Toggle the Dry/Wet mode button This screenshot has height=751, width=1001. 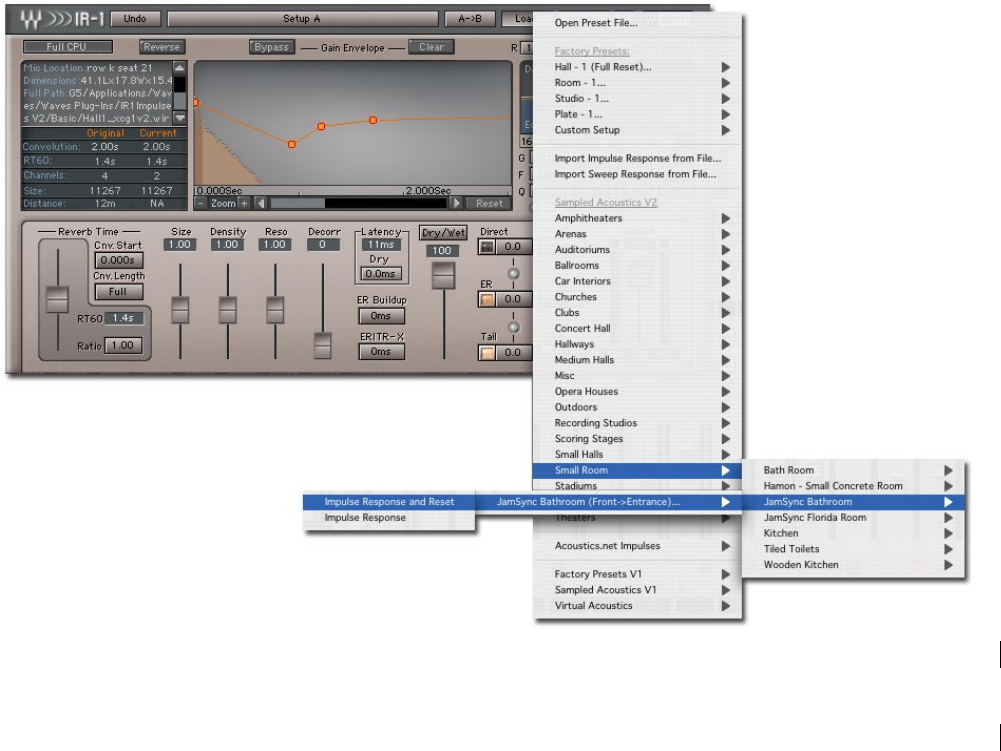coord(443,232)
